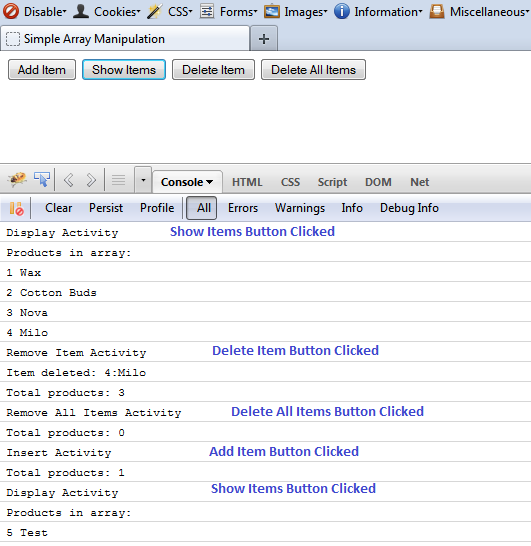The width and height of the screenshot is (531, 546).
Task: Click the Firebug forward arrow
Action: pyautogui.click(x=91, y=180)
